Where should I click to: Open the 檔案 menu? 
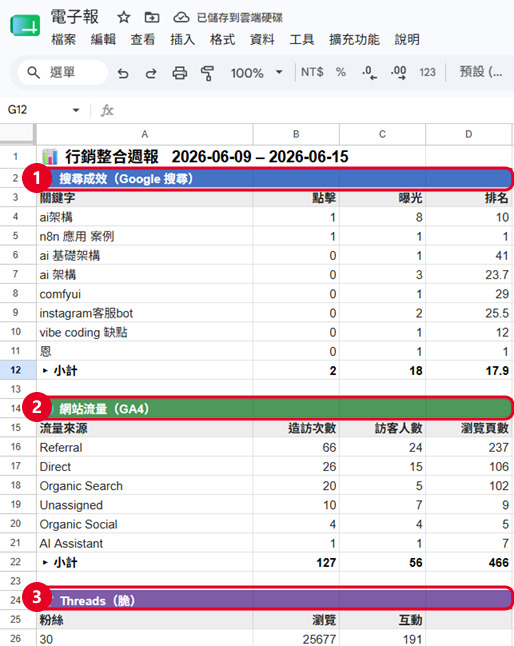[x=63, y=40]
